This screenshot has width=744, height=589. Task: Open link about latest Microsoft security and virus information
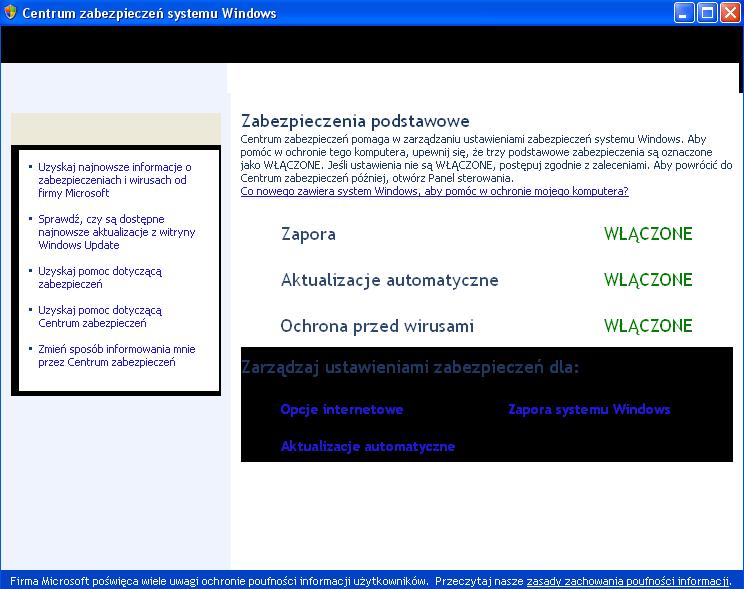click(114, 180)
